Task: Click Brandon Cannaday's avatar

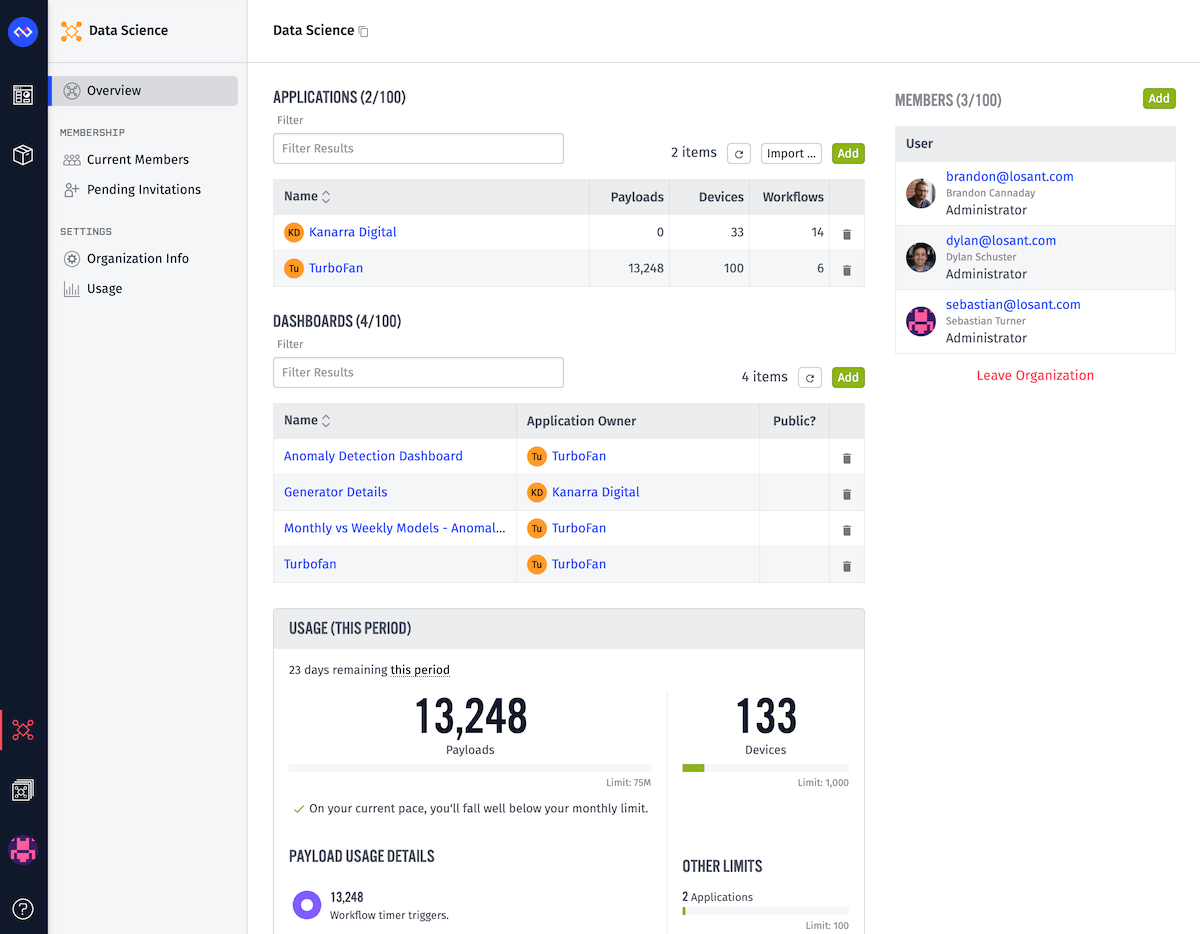Action: point(921,193)
